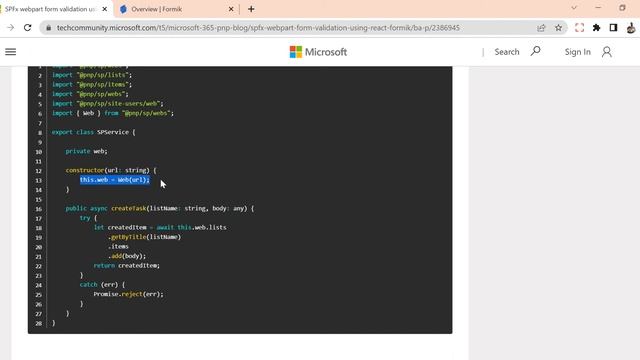The image size is (640, 360).
Task: Open the hamburger navigation menu
Action: (x=11, y=52)
